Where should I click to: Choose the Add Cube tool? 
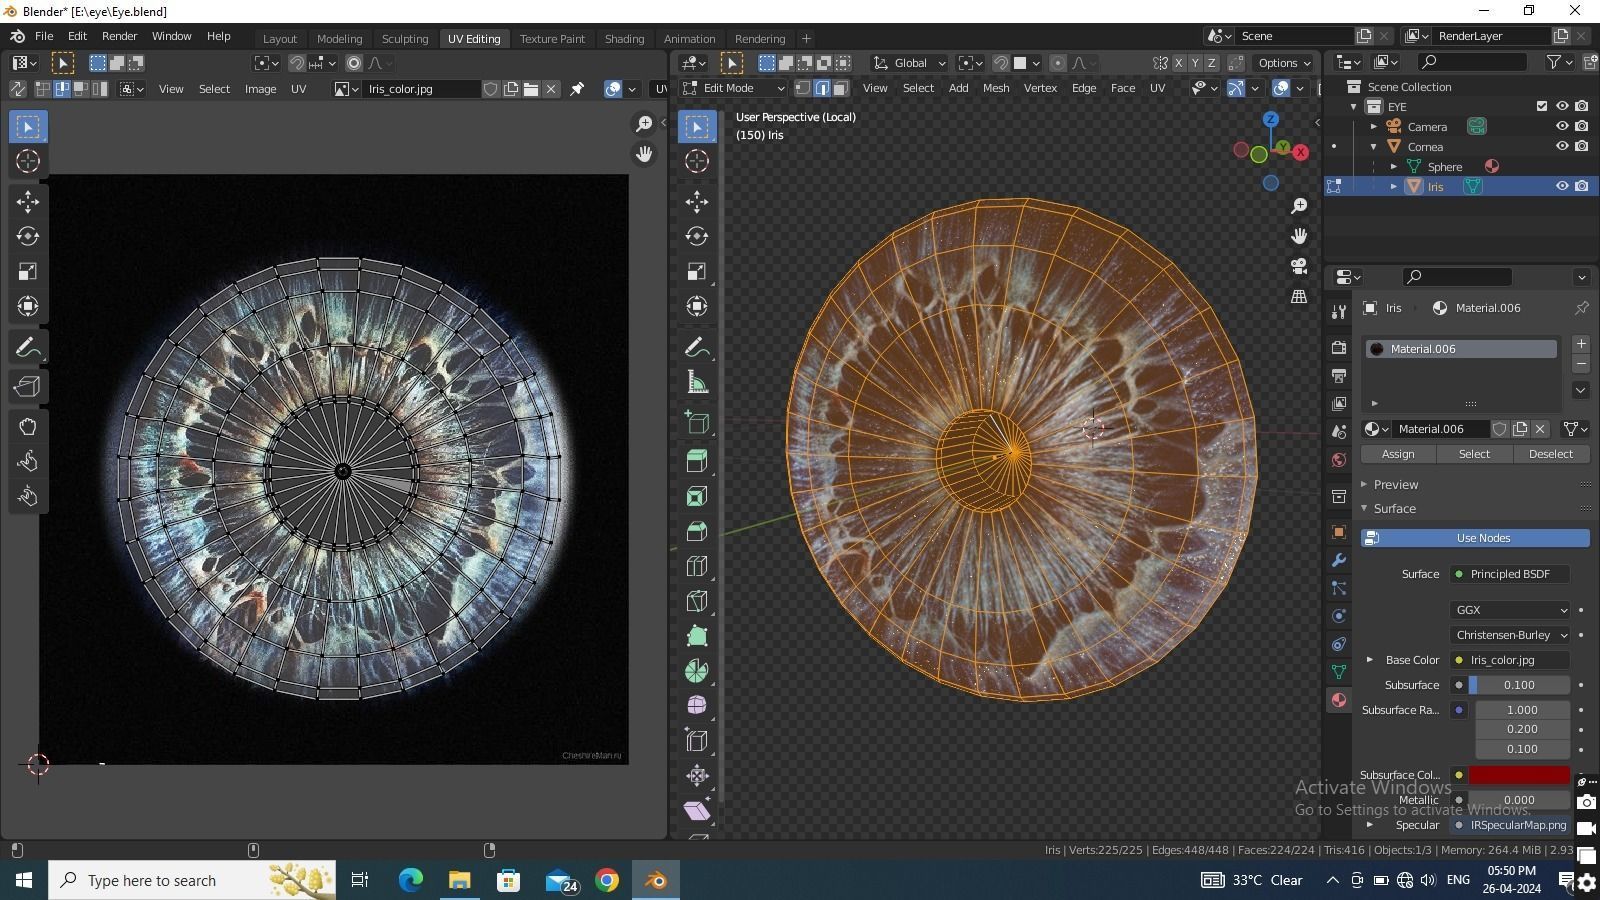coord(697,422)
